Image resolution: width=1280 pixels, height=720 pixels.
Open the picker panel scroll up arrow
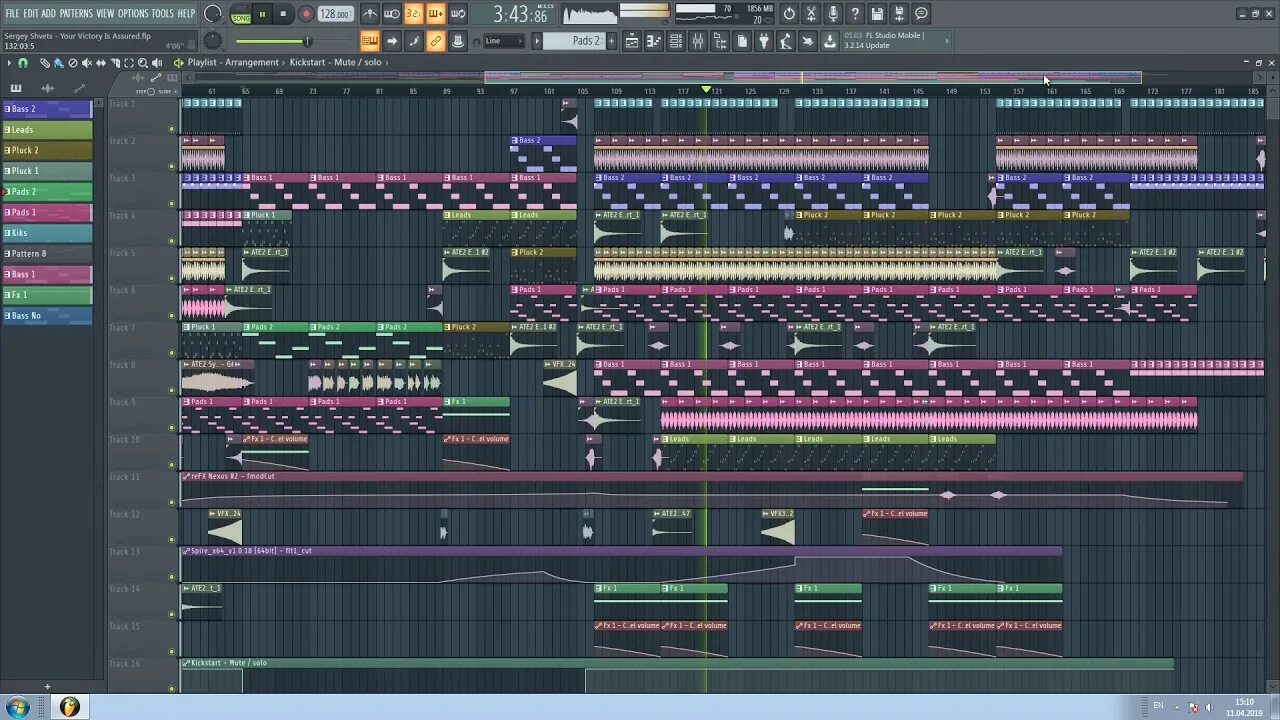point(99,102)
